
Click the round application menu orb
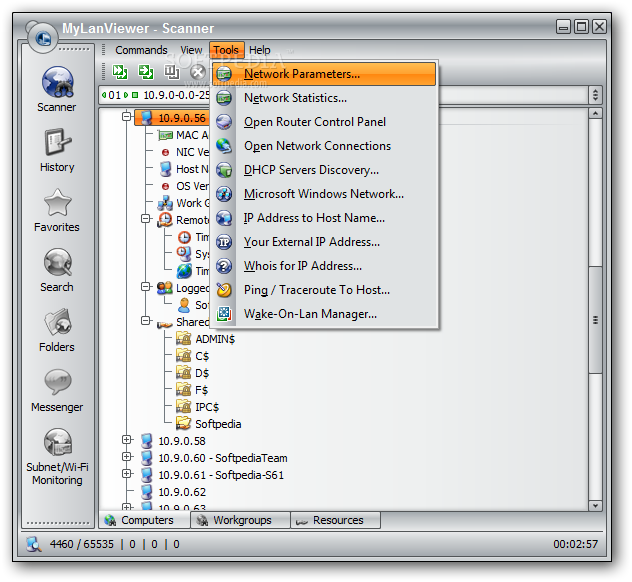pos(43,38)
